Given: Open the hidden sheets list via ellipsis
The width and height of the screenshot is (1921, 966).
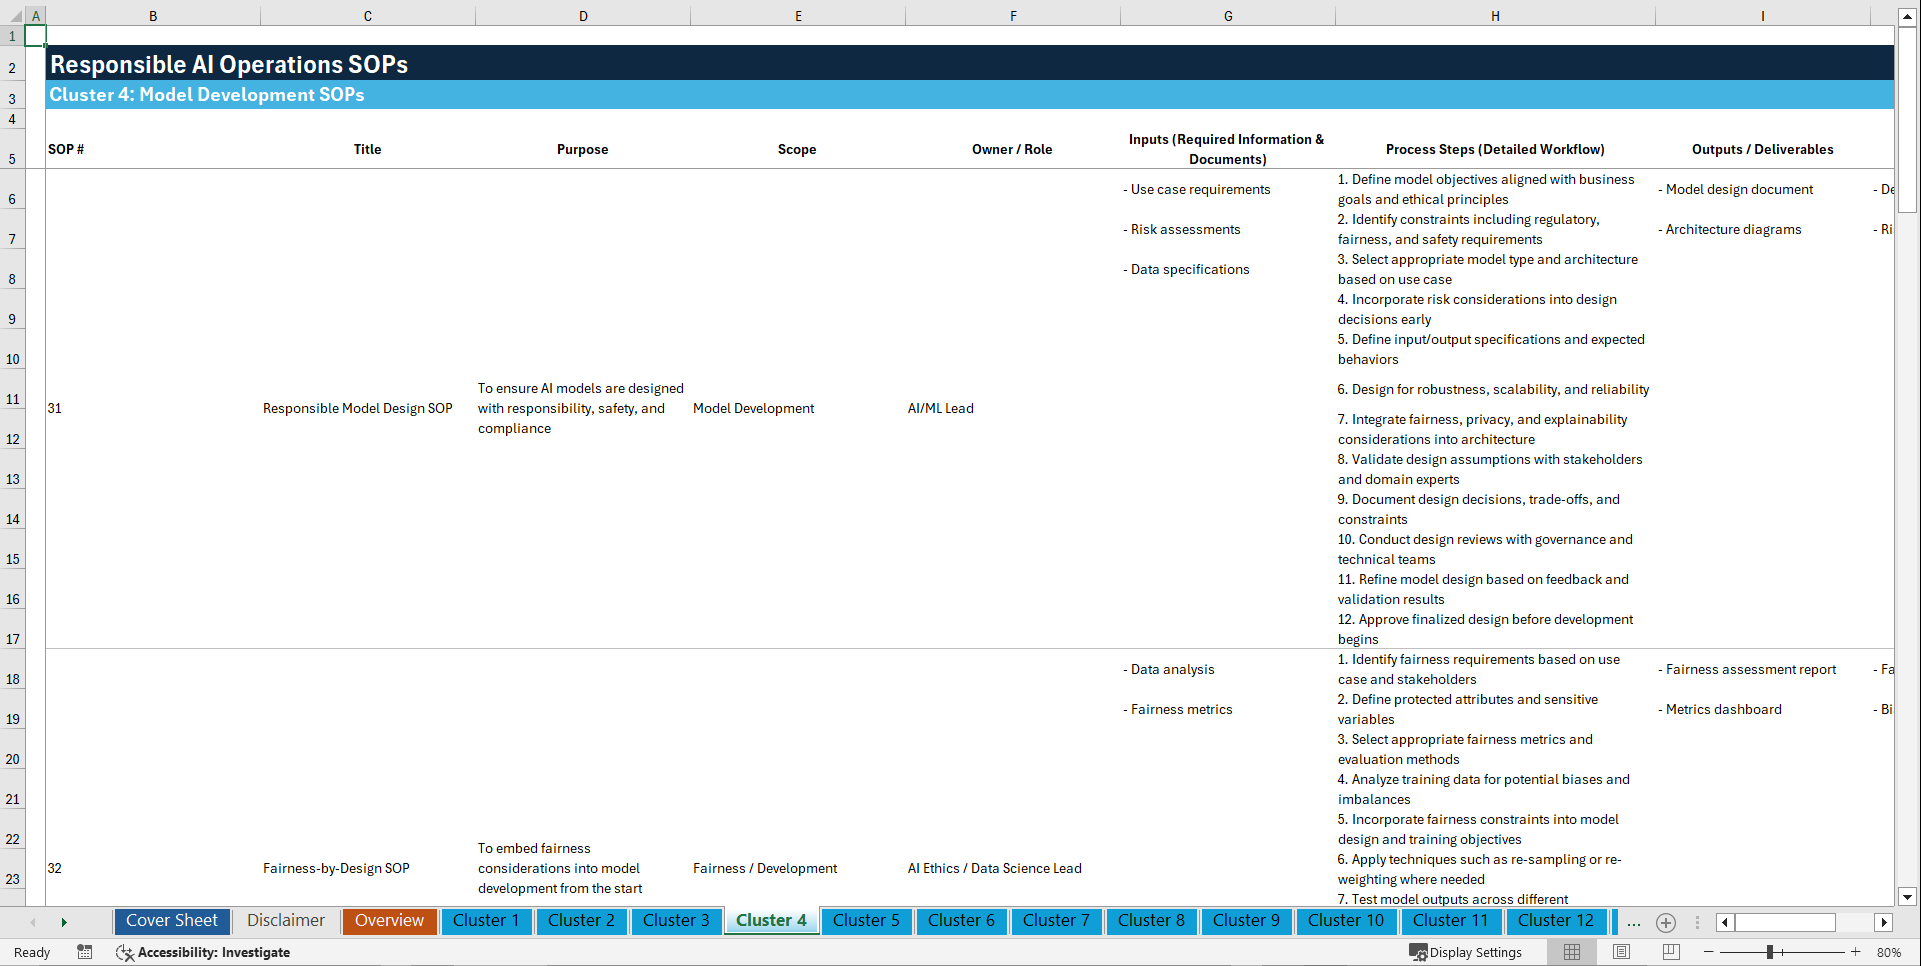Looking at the screenshot, I should [x=1633, y=922].
